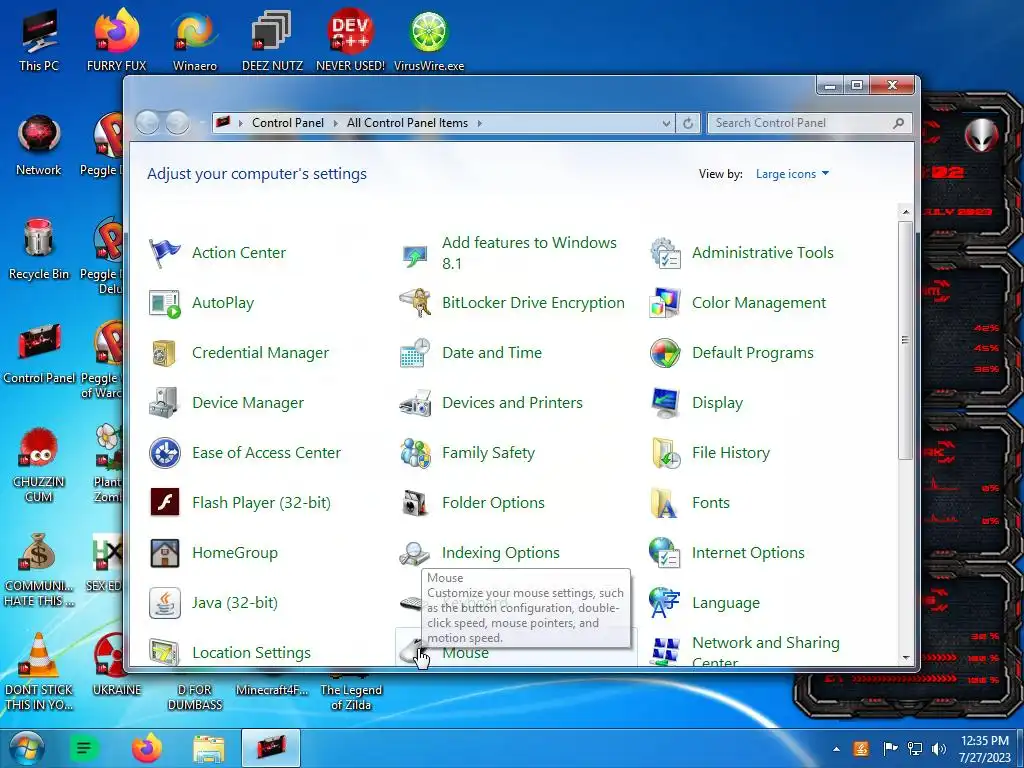Open Network and Sharing Center icon
The image size is (1024, 768).
coord(665,652)
